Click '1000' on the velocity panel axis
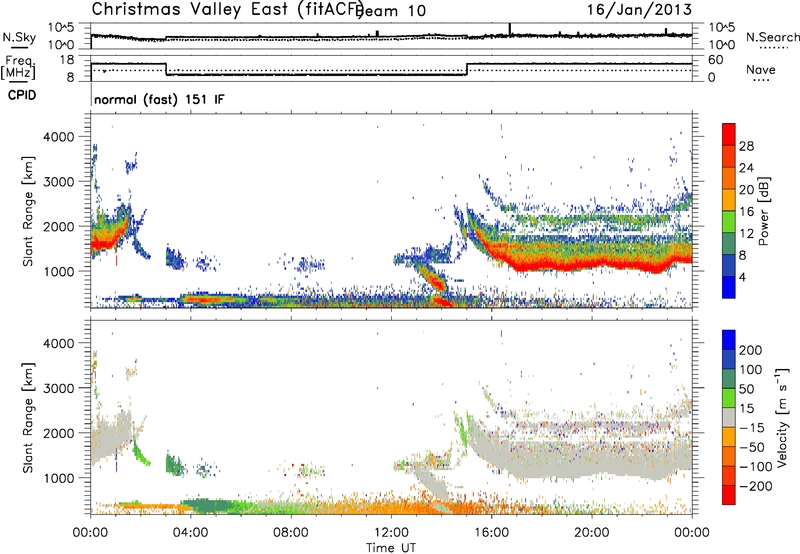 (x=59, y=478)
